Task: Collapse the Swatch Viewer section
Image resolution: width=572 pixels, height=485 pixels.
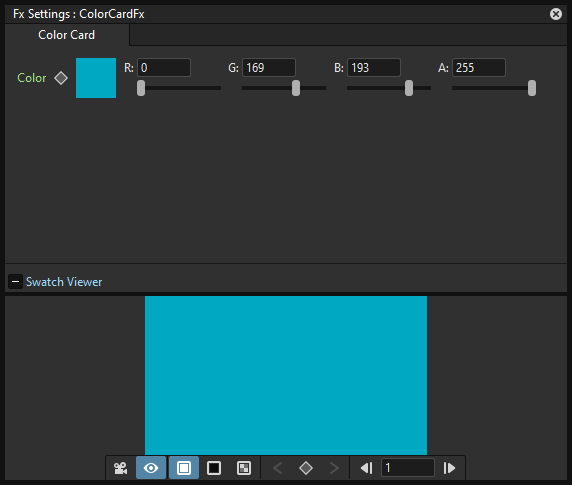Action: click(x=15, y=282)
